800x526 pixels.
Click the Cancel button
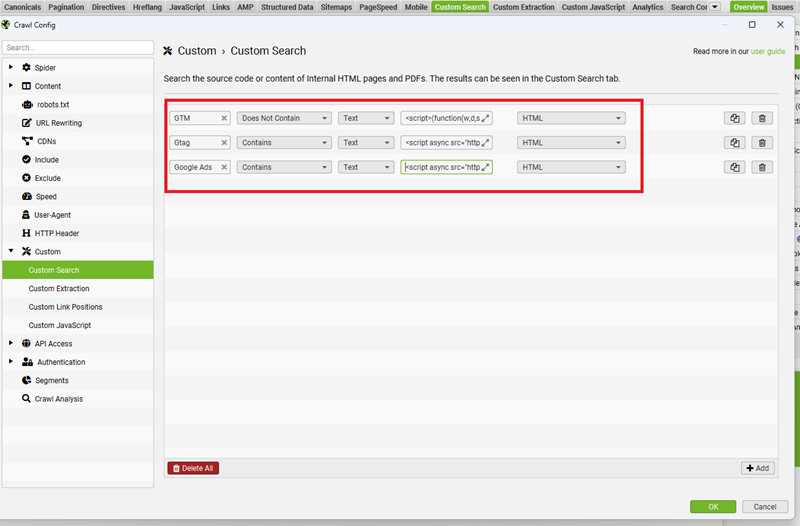pos(765,506)
